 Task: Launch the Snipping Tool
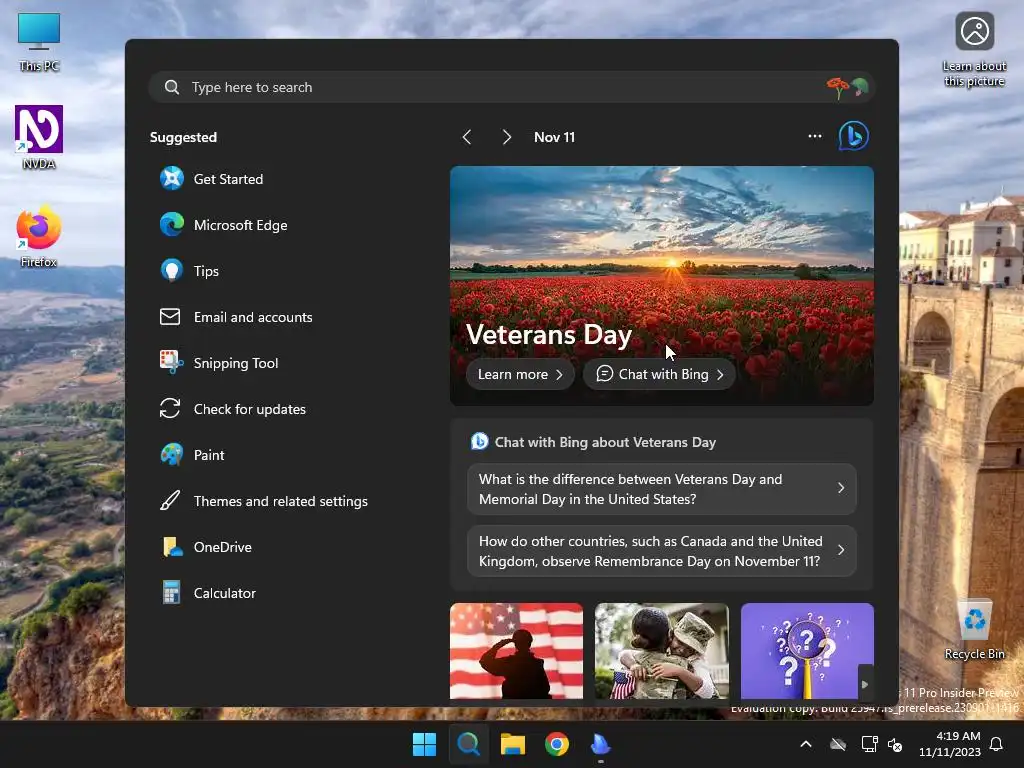point(219,362)
